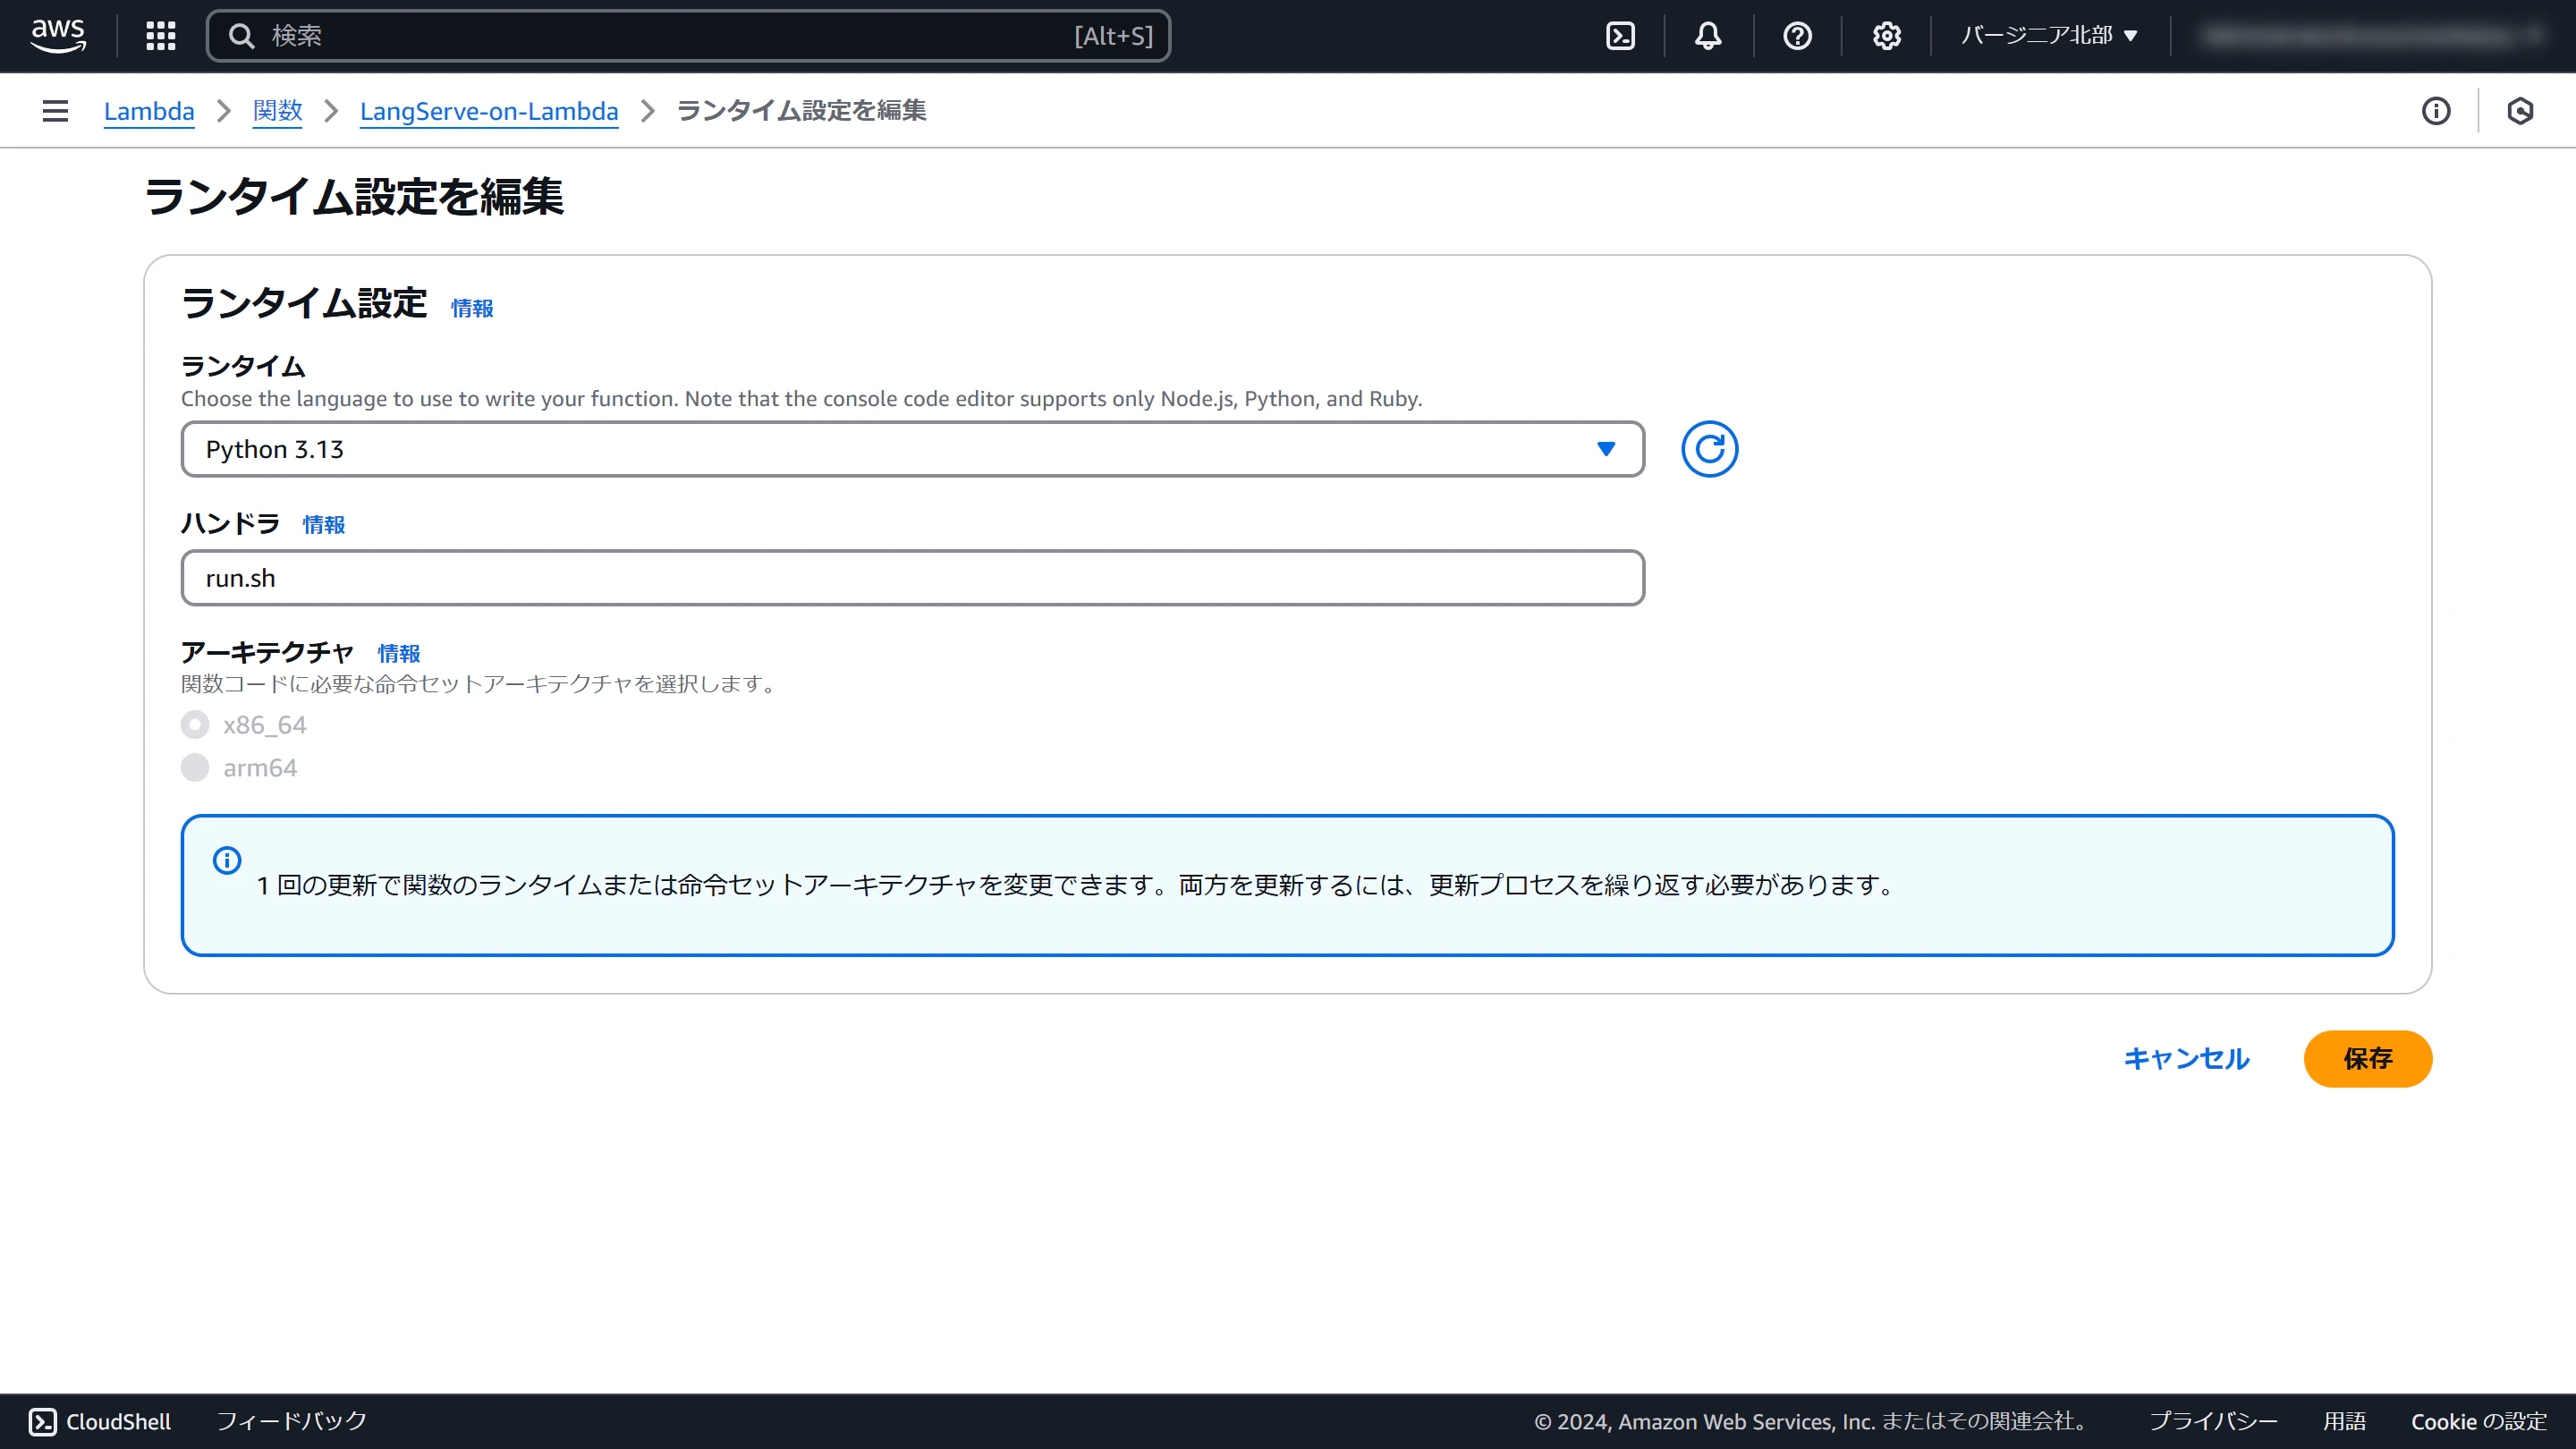Open 情報 link next to ハンドラ
2576x1449 pixels.
(x=324, y=524)
